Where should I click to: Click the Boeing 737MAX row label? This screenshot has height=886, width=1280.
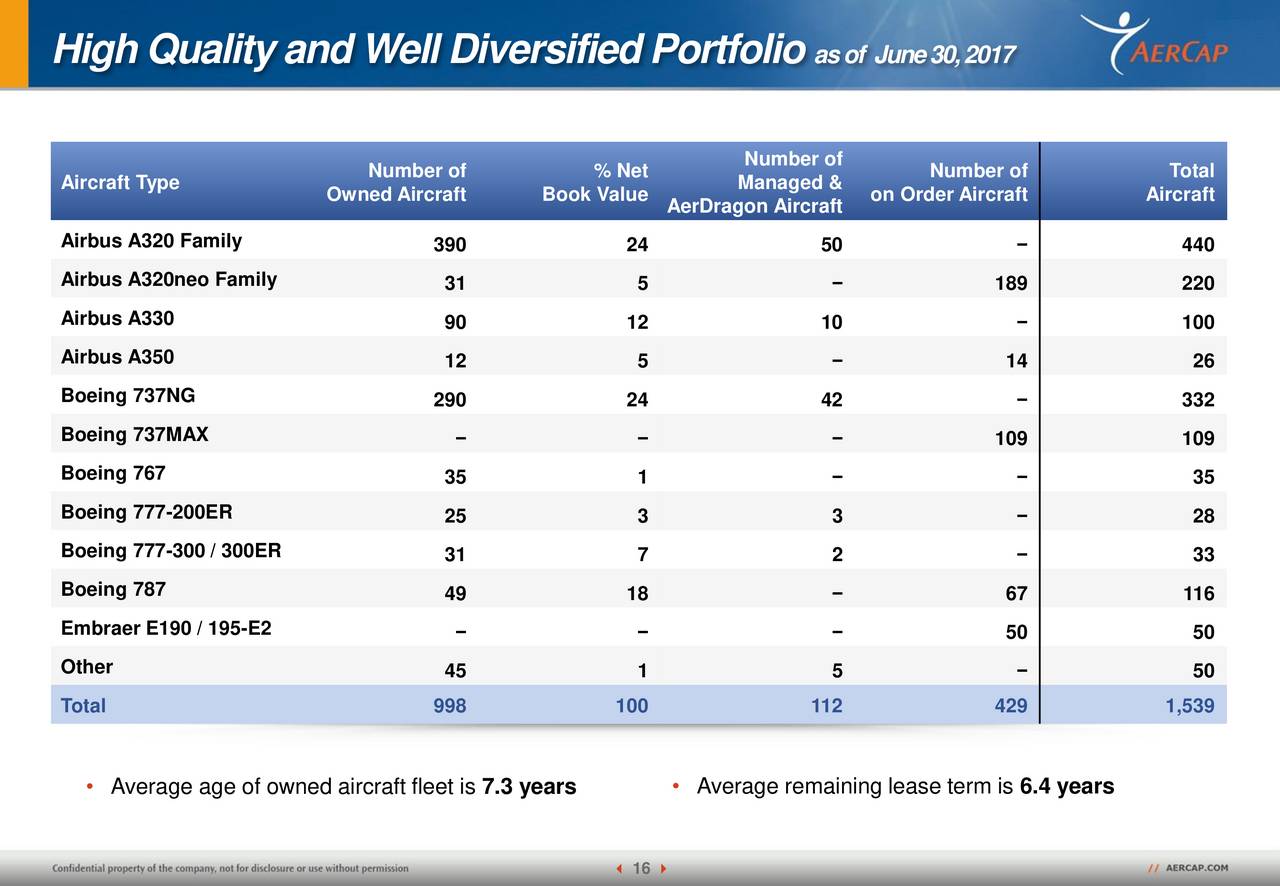[135, 434]
